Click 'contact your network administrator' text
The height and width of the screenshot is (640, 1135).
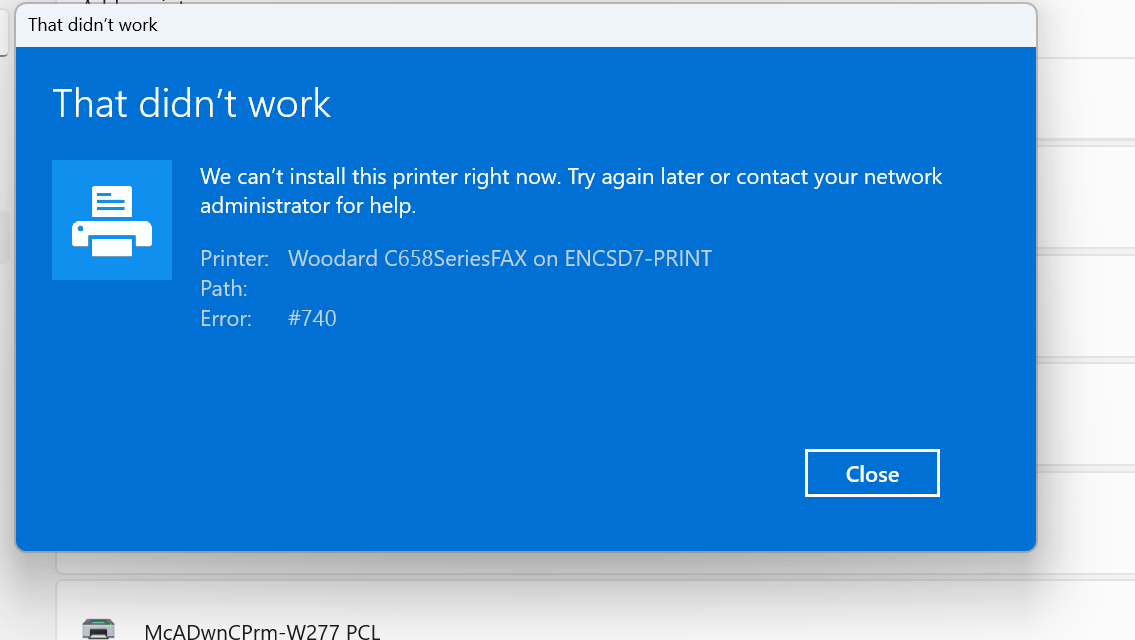click(x=839, y=177)
